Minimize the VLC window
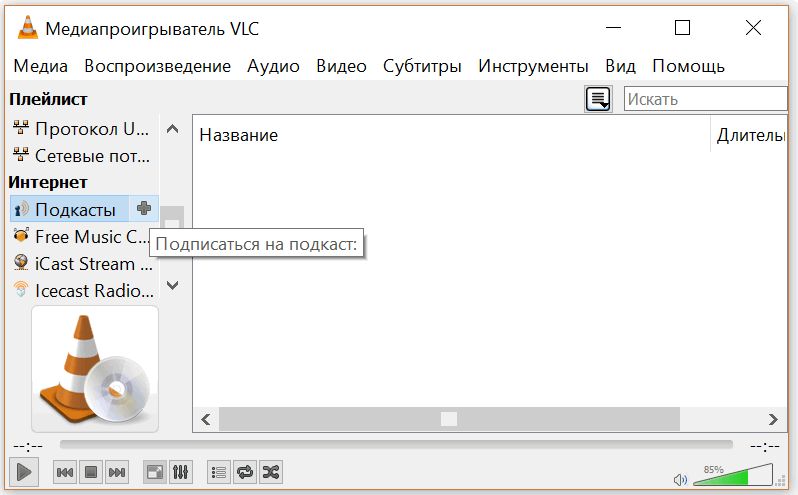Viewport: 798px width, 495px height. pyautogui.click(x=613, y=27)
